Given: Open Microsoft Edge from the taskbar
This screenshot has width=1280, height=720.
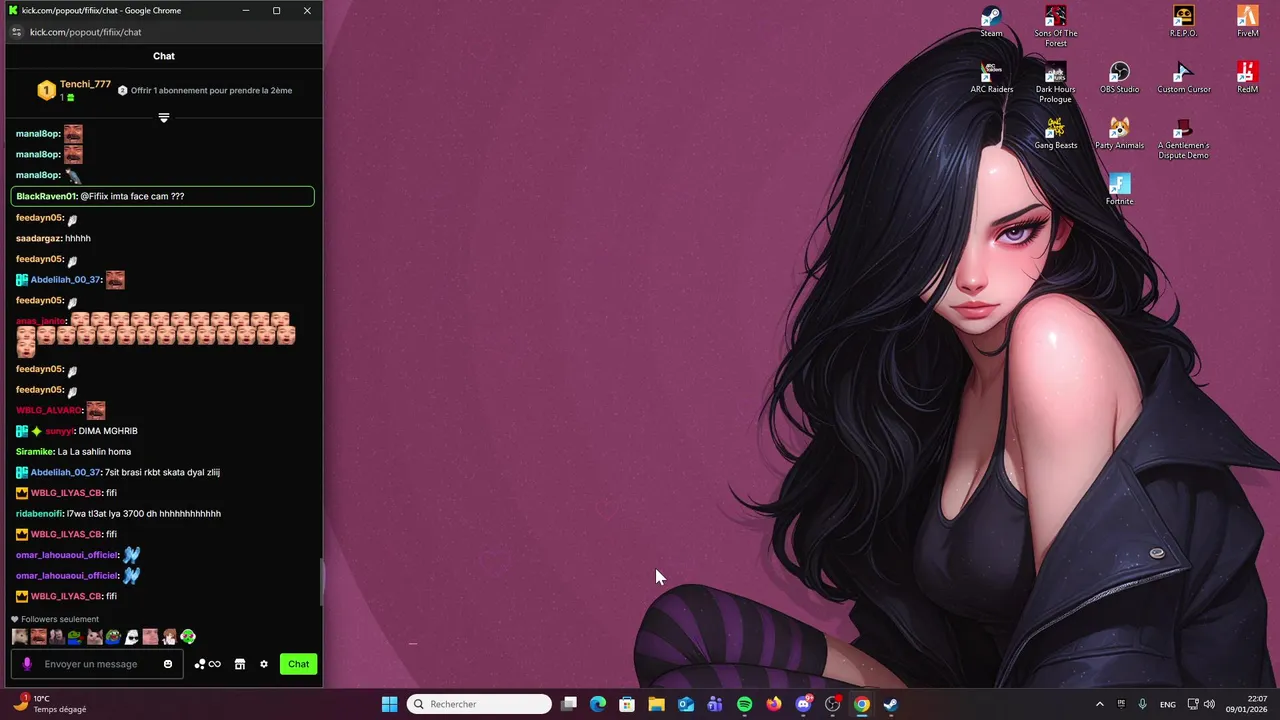Looking at the screenshot, I should [x=598, y=704].
